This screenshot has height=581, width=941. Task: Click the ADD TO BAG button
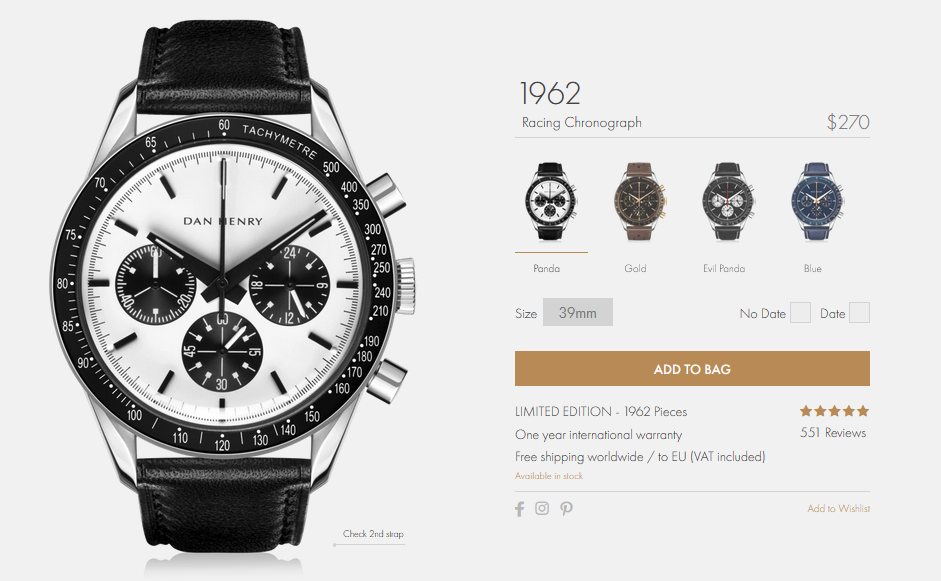click(x=692, y=369)
